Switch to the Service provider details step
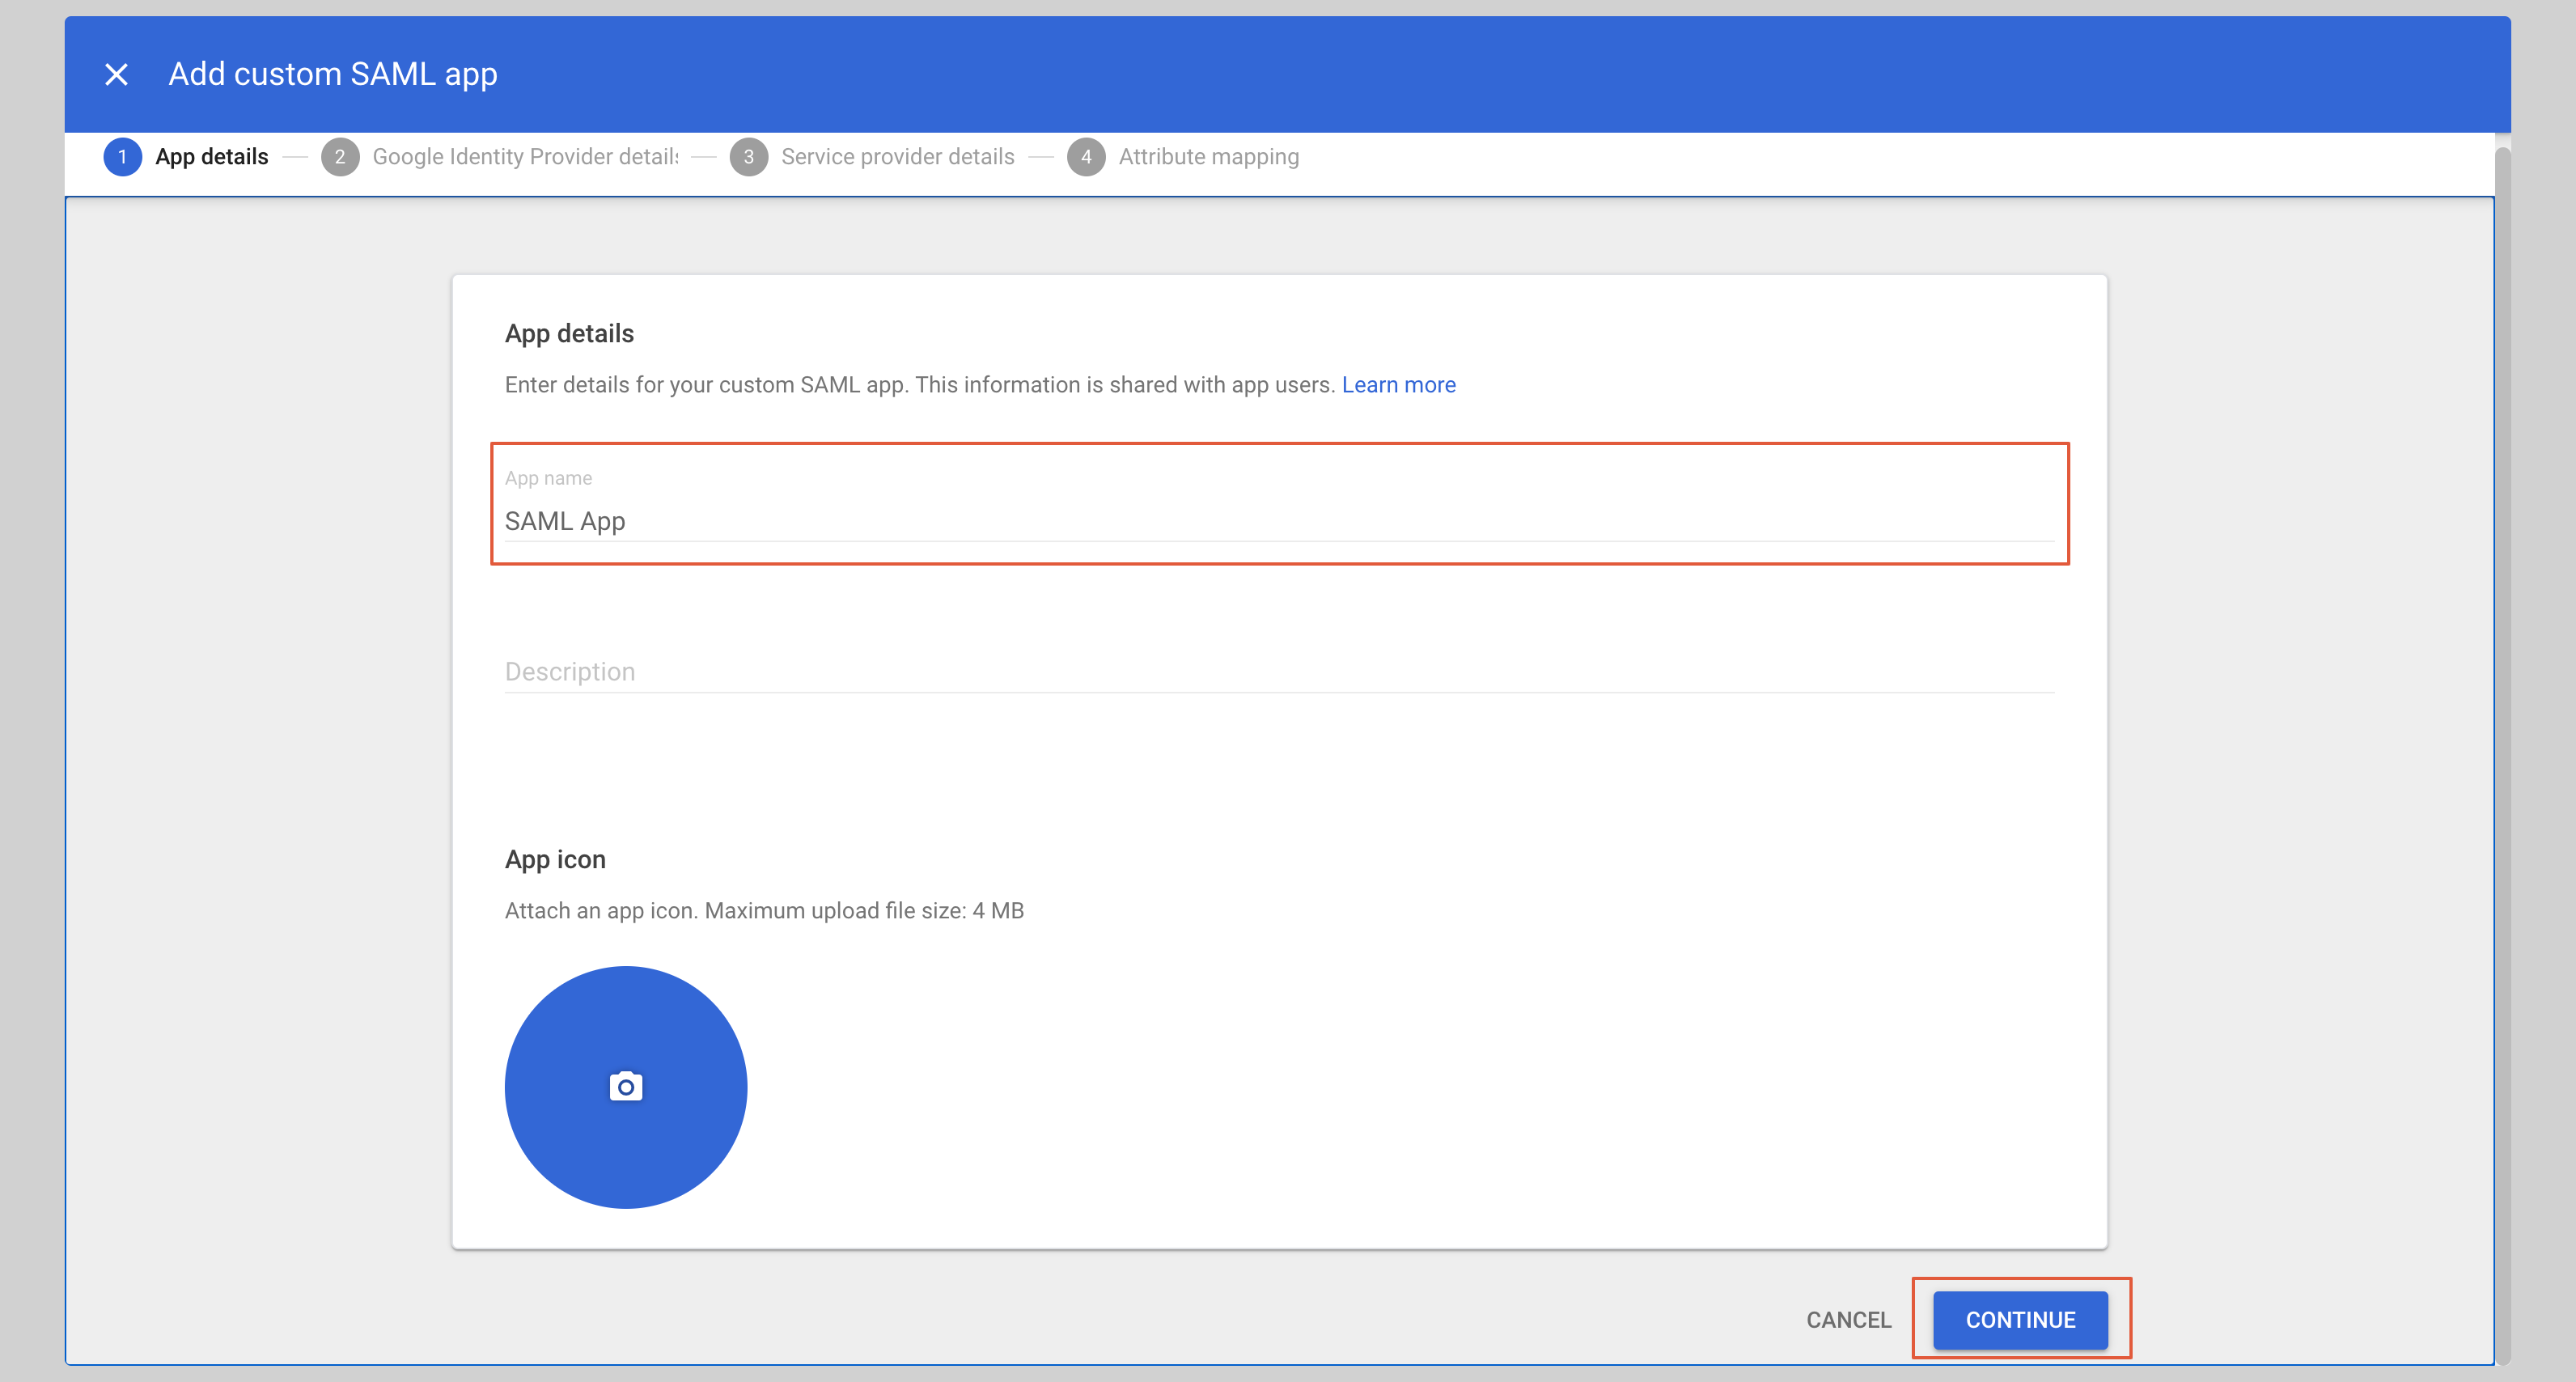Viewport: 2576px width, 1382px height. pyautogui.click(x=897, y=157)
